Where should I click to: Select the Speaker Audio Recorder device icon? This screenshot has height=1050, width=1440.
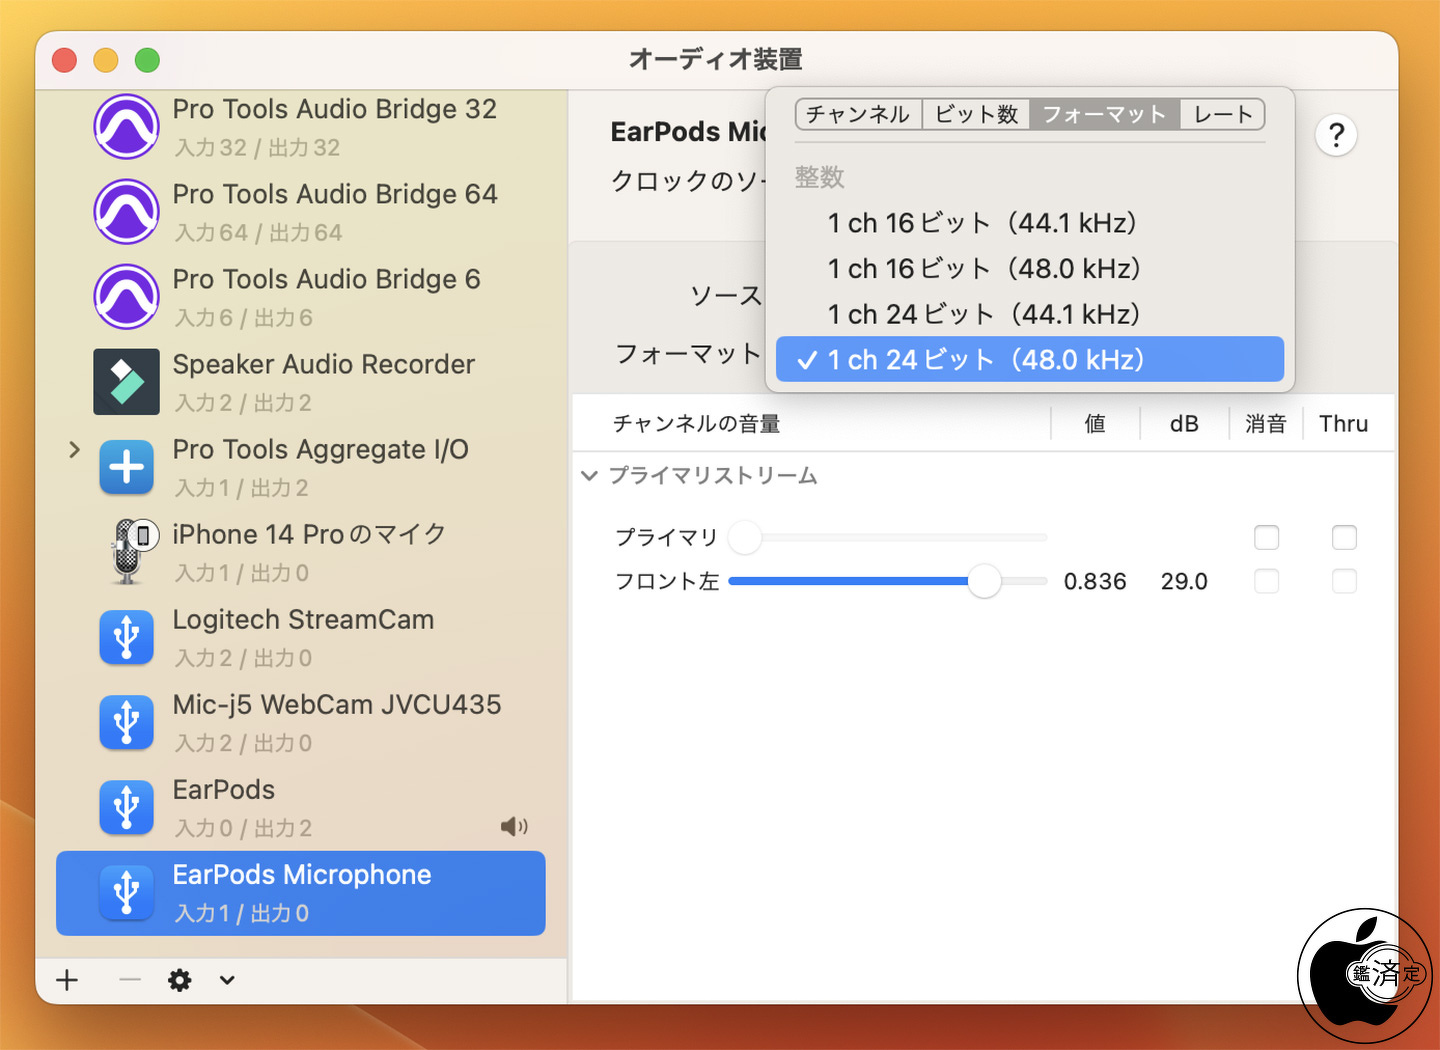coord(127,382)
